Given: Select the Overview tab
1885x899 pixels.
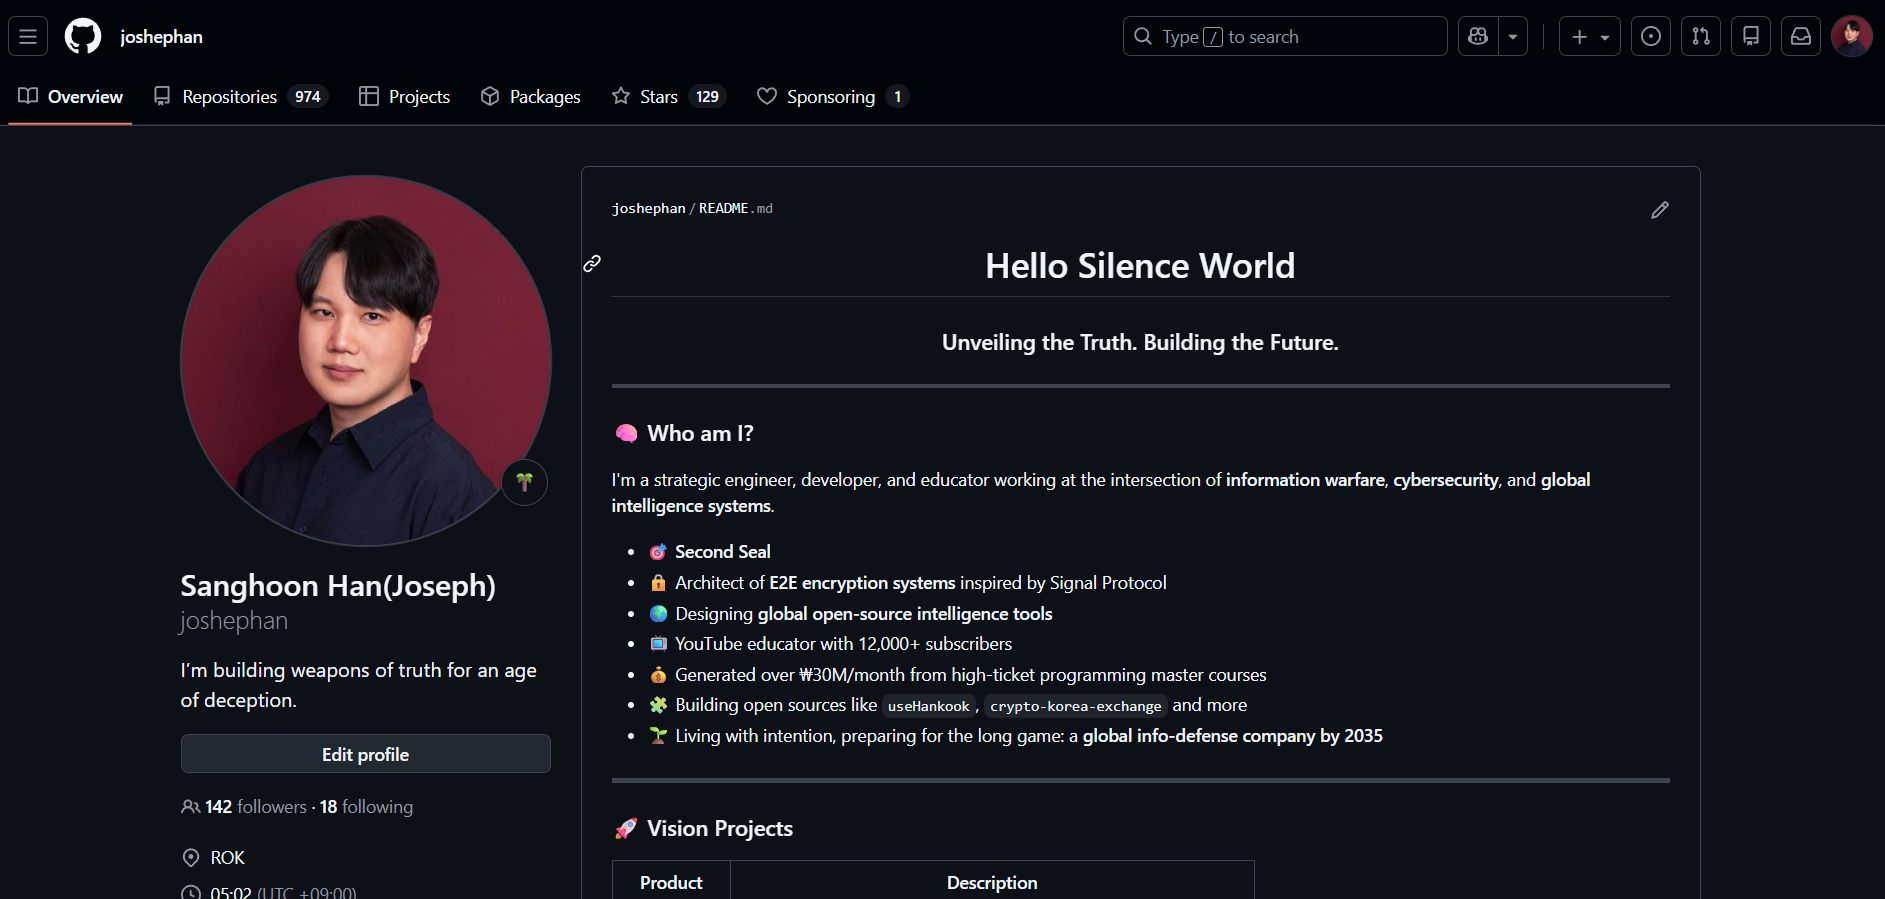Looking at the screenshot, I should (70, 97).
